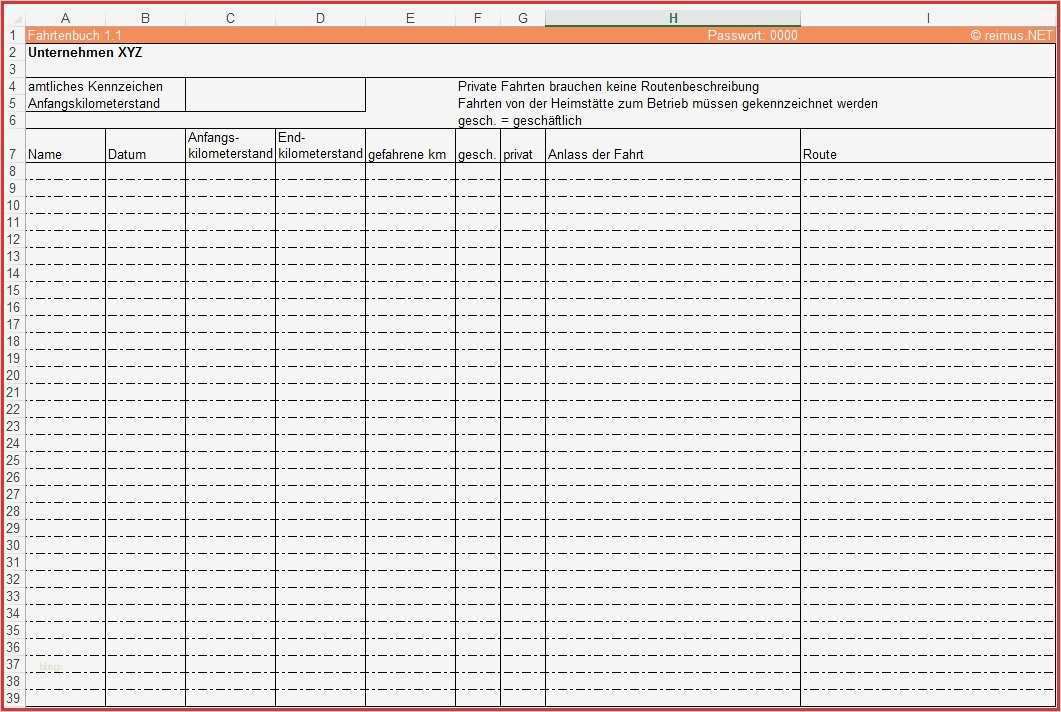Click the gefahrene km heading cell
The height and width of the screenshot is (712, 1061).
click(410, 146)
